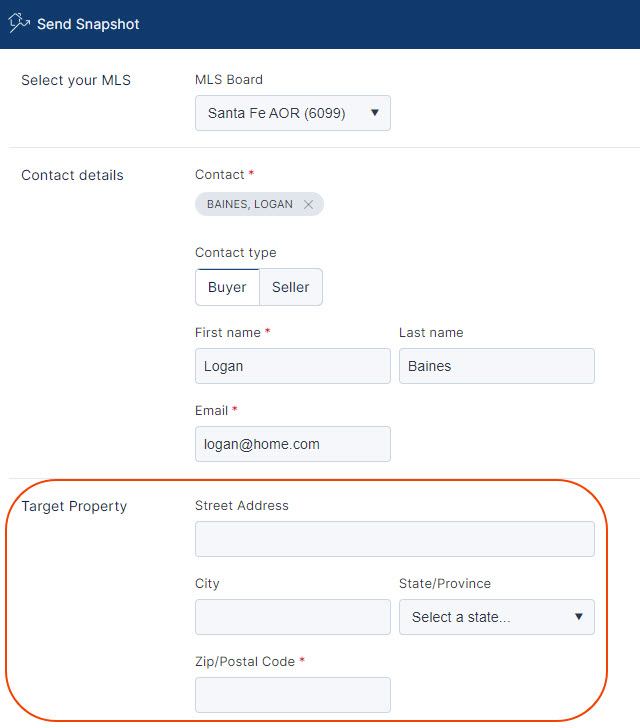Select Seller contact type
640x728 pixels.
pyautogui.click(x=291, y=287)
